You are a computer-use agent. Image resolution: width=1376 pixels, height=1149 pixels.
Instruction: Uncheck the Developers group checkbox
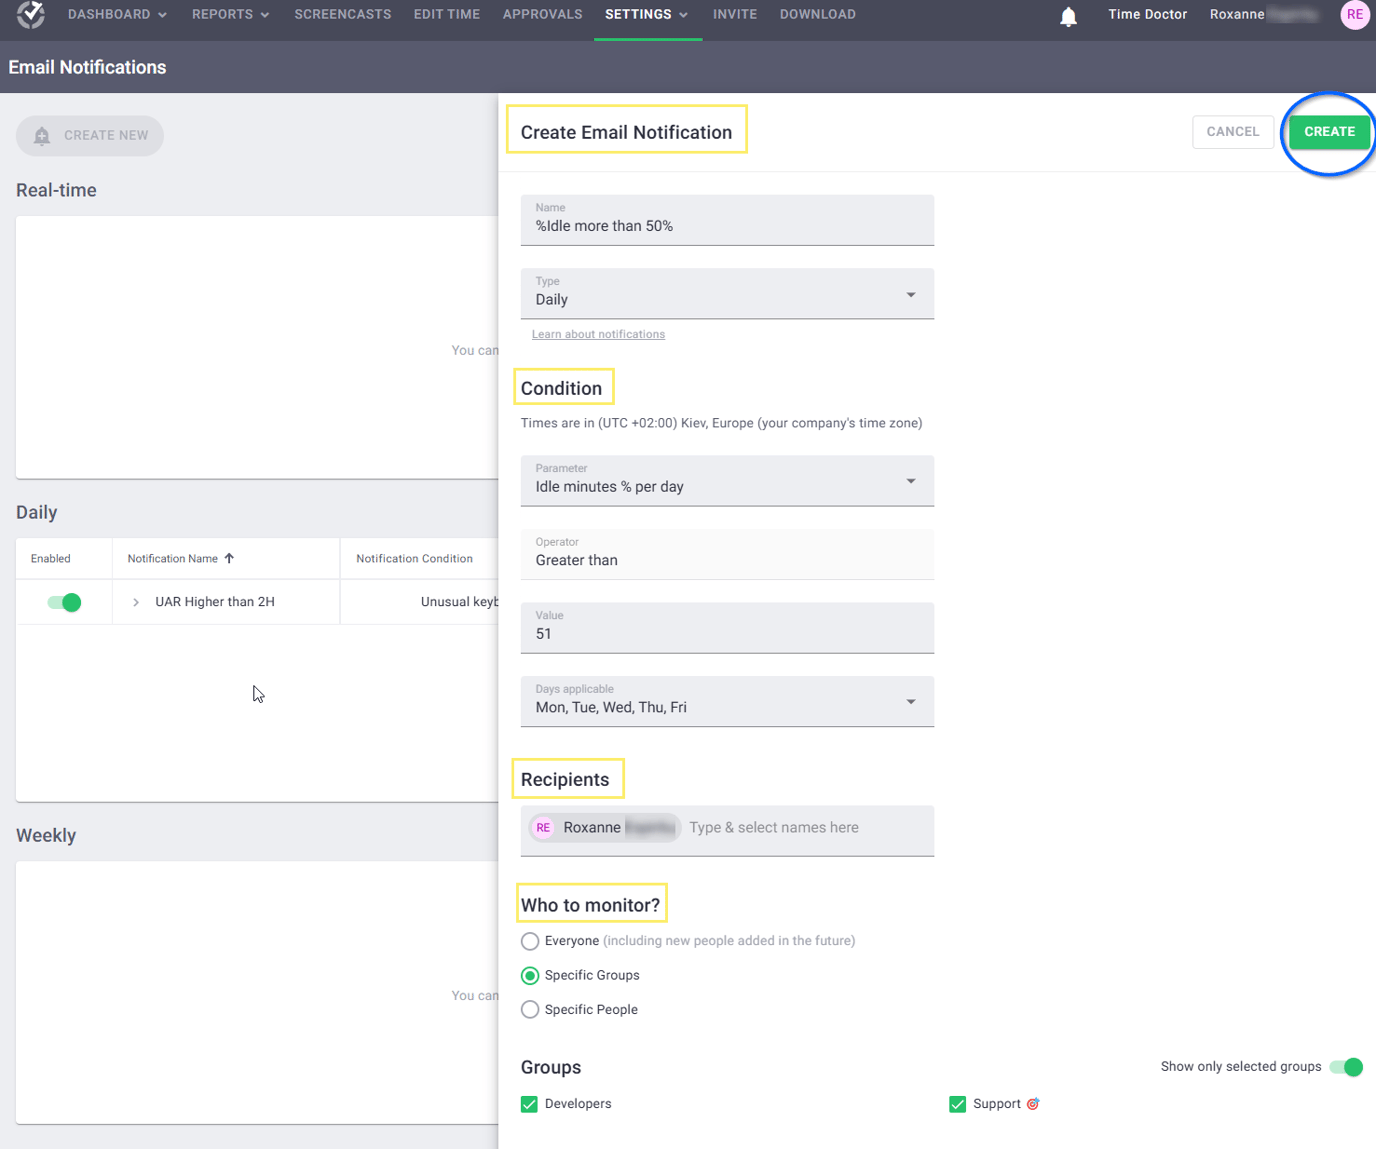(529, 1104)
